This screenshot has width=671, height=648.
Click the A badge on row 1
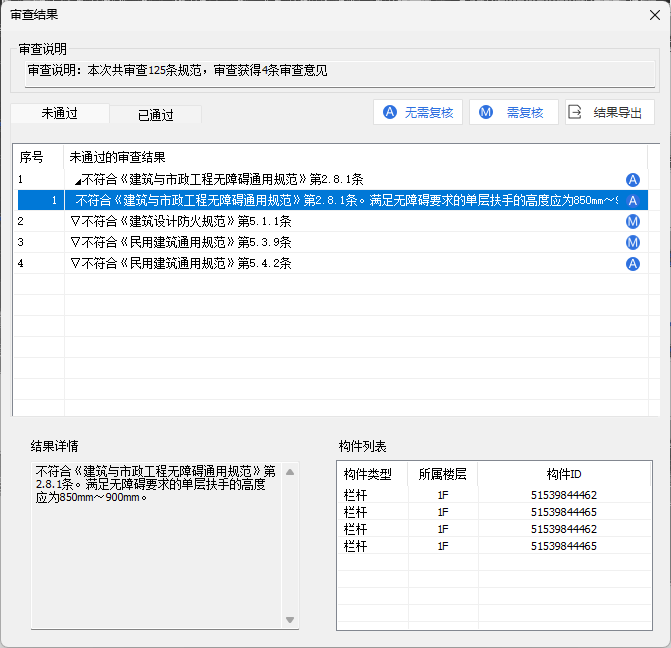tap(632, 180)
